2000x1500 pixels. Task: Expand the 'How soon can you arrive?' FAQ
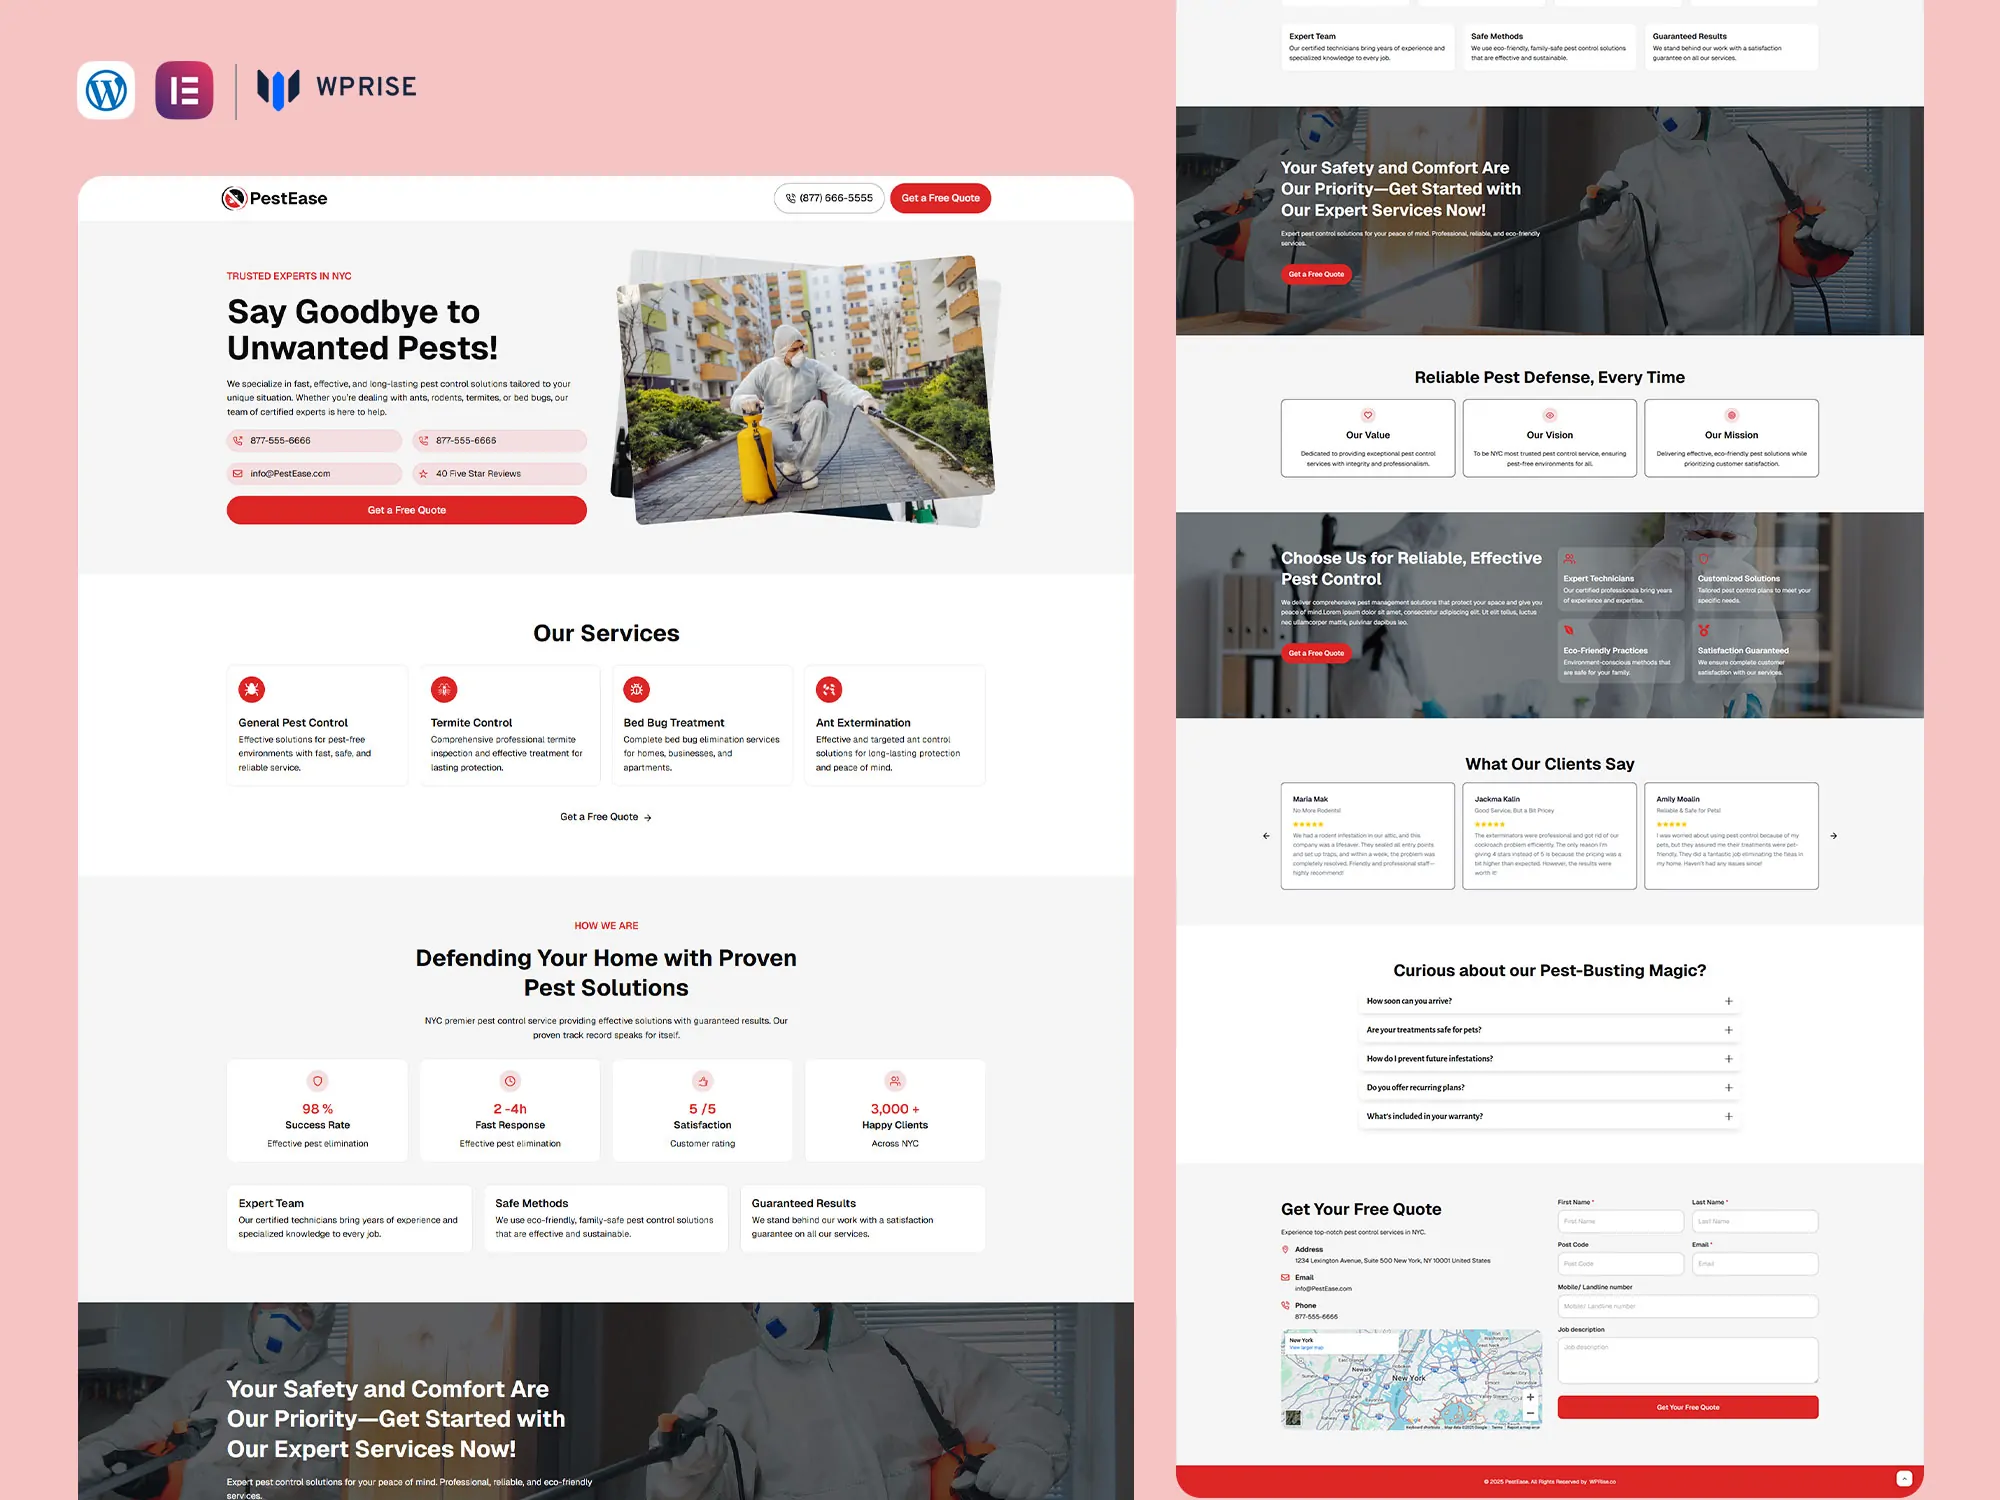coord(1727,1000)
